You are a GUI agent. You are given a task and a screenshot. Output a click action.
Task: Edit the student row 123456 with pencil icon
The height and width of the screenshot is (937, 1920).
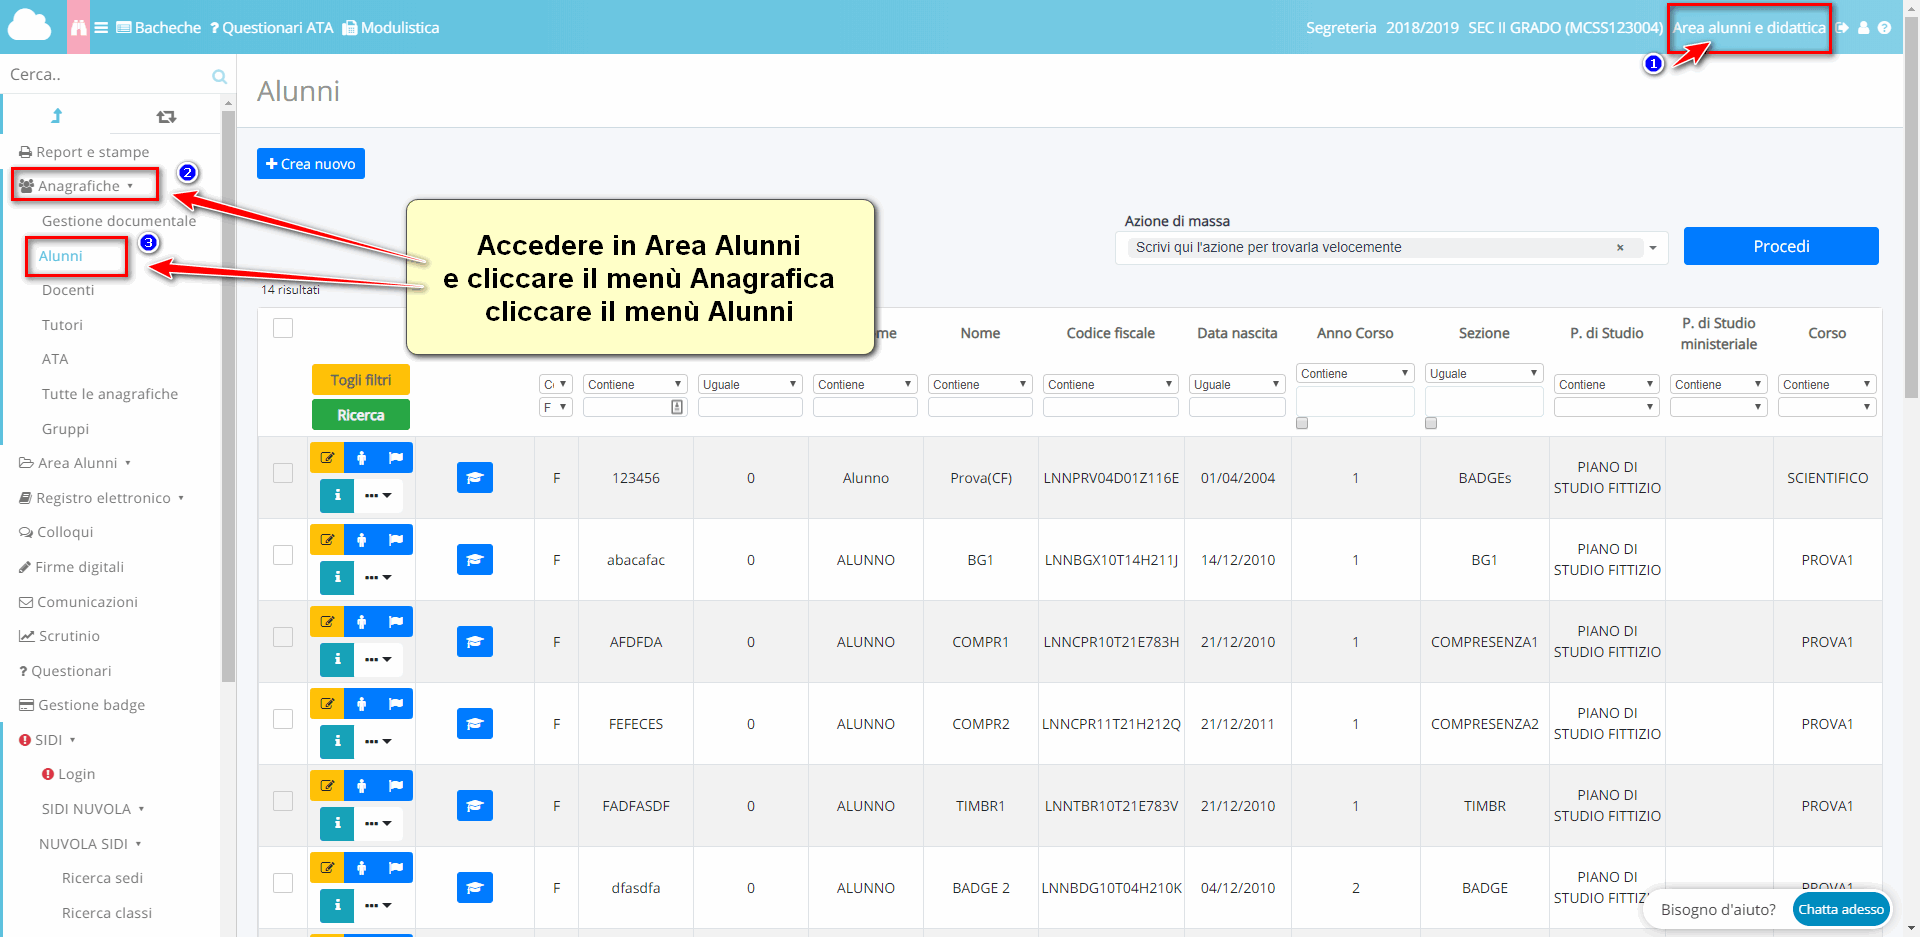(x=326, y=458)
